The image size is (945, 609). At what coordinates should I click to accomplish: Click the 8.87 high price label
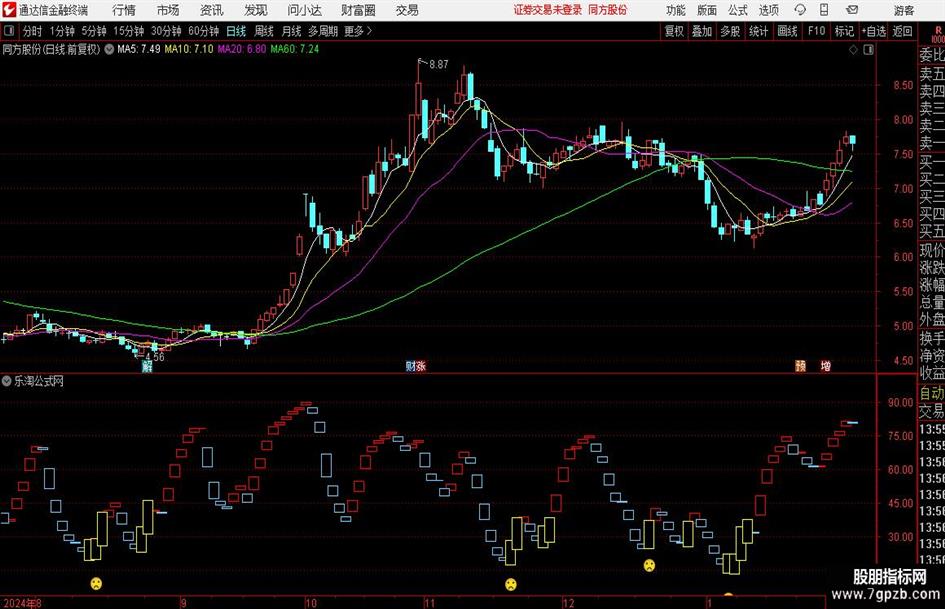coord(439,65)
